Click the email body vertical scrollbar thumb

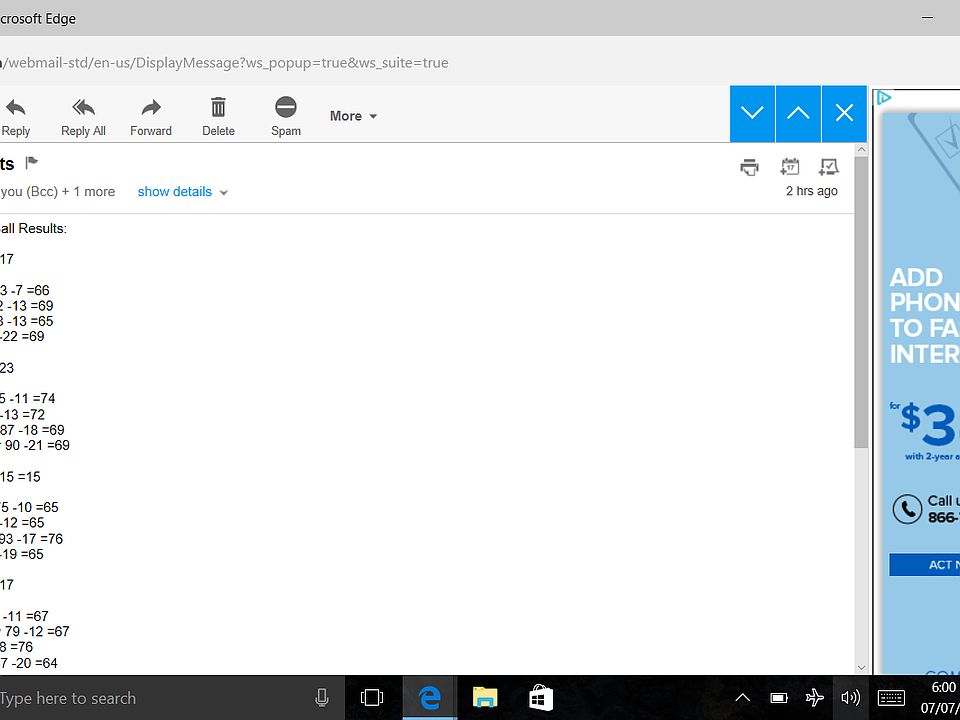click(x=861, y=310)
